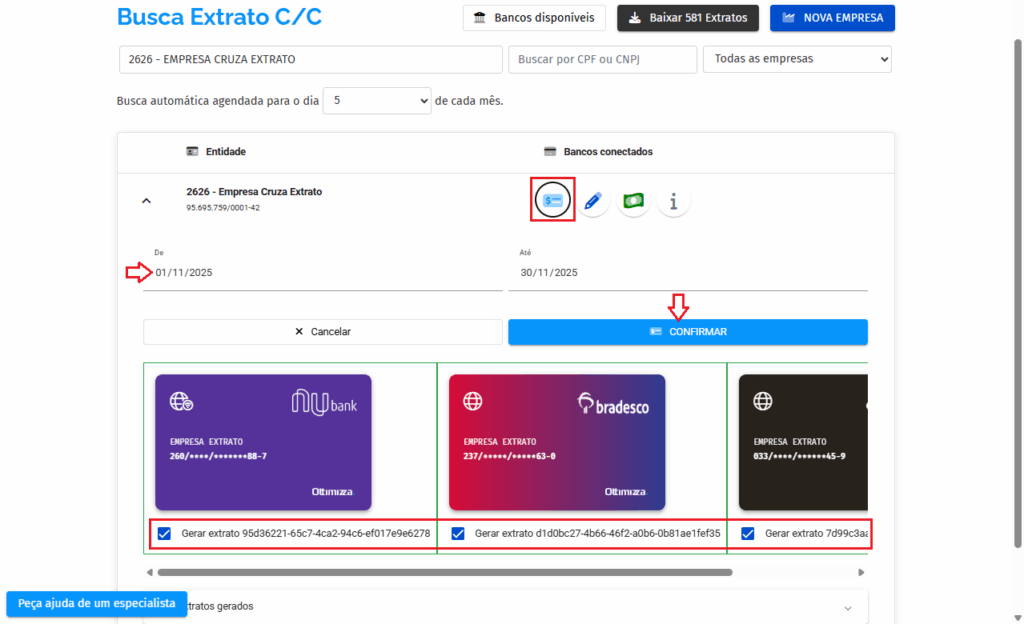Expand the Extratos gerados section
This screenshot has width=1024, height=624.
pyautogui.click(x=848, y=607)
